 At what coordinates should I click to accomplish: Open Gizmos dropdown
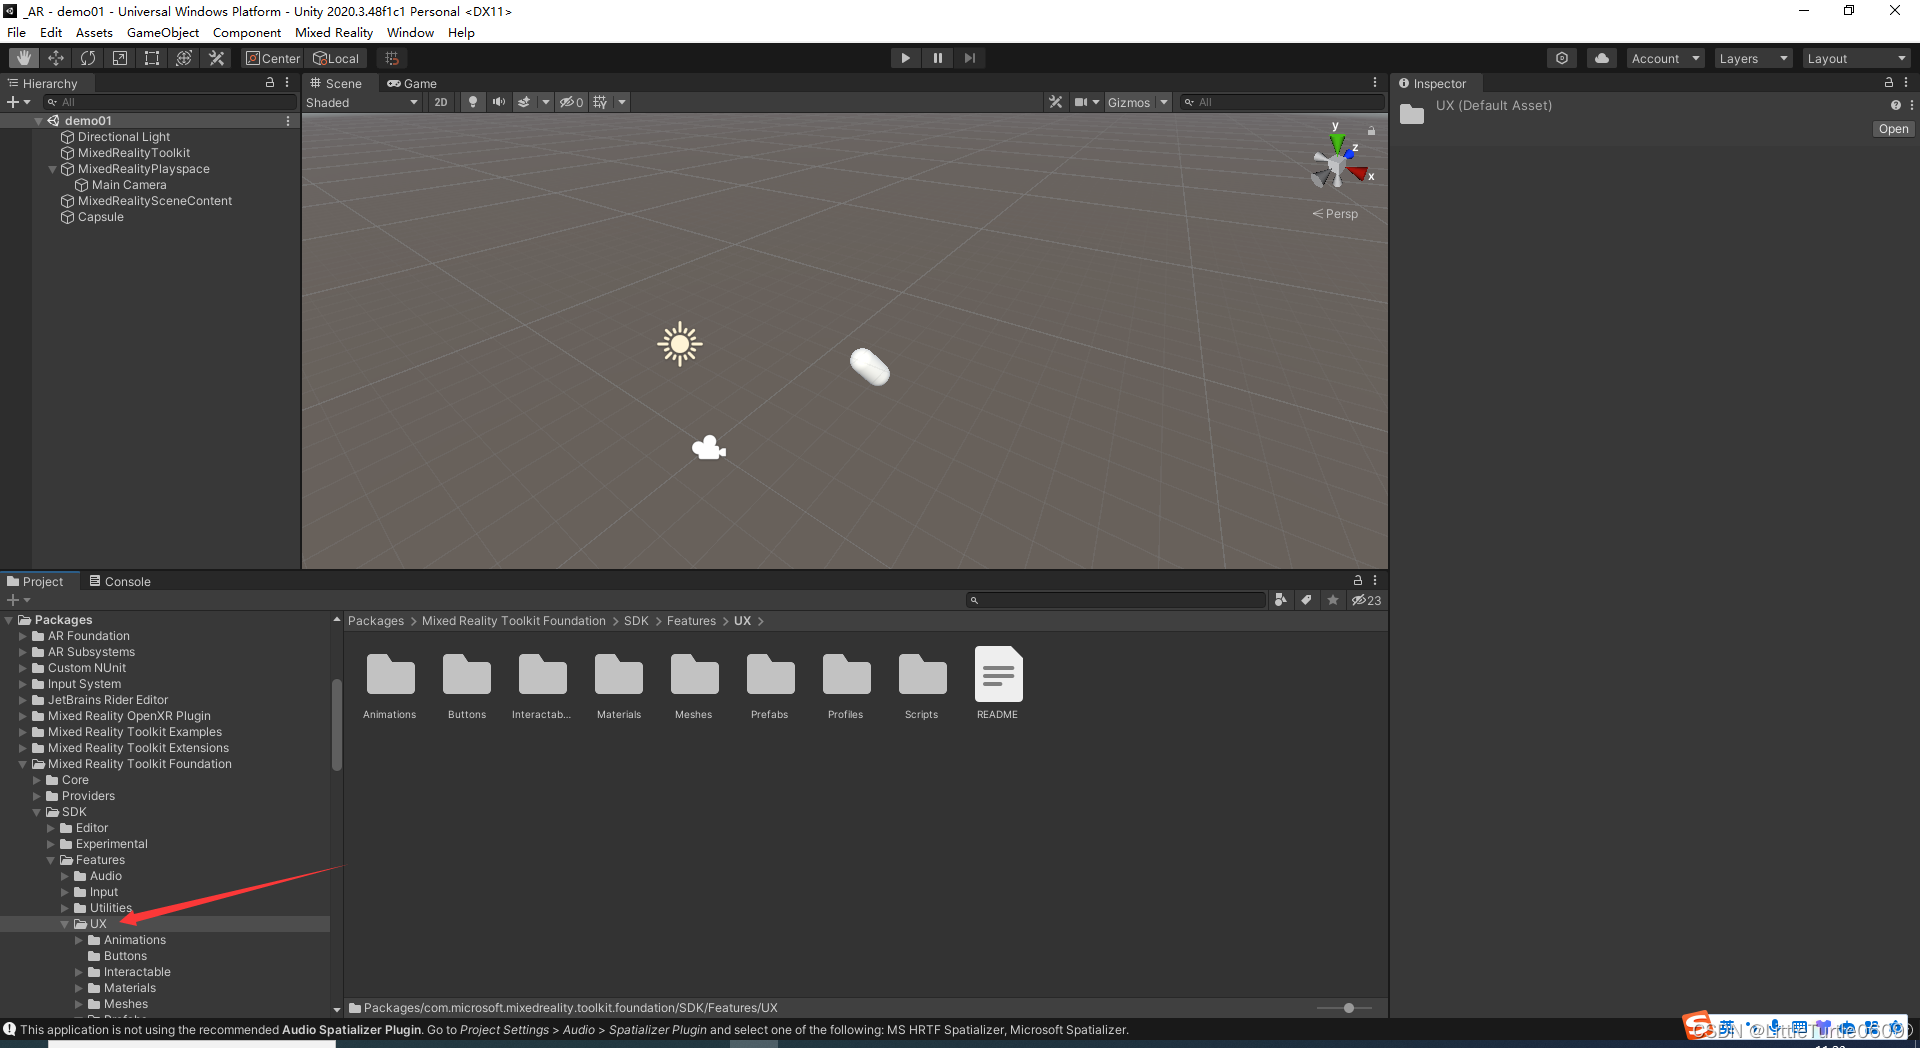(x=1138, y=102)
